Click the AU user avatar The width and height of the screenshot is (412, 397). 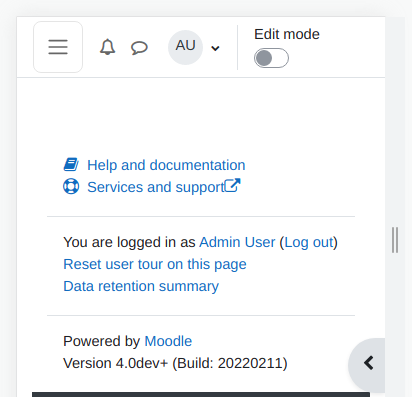point(185,47)
